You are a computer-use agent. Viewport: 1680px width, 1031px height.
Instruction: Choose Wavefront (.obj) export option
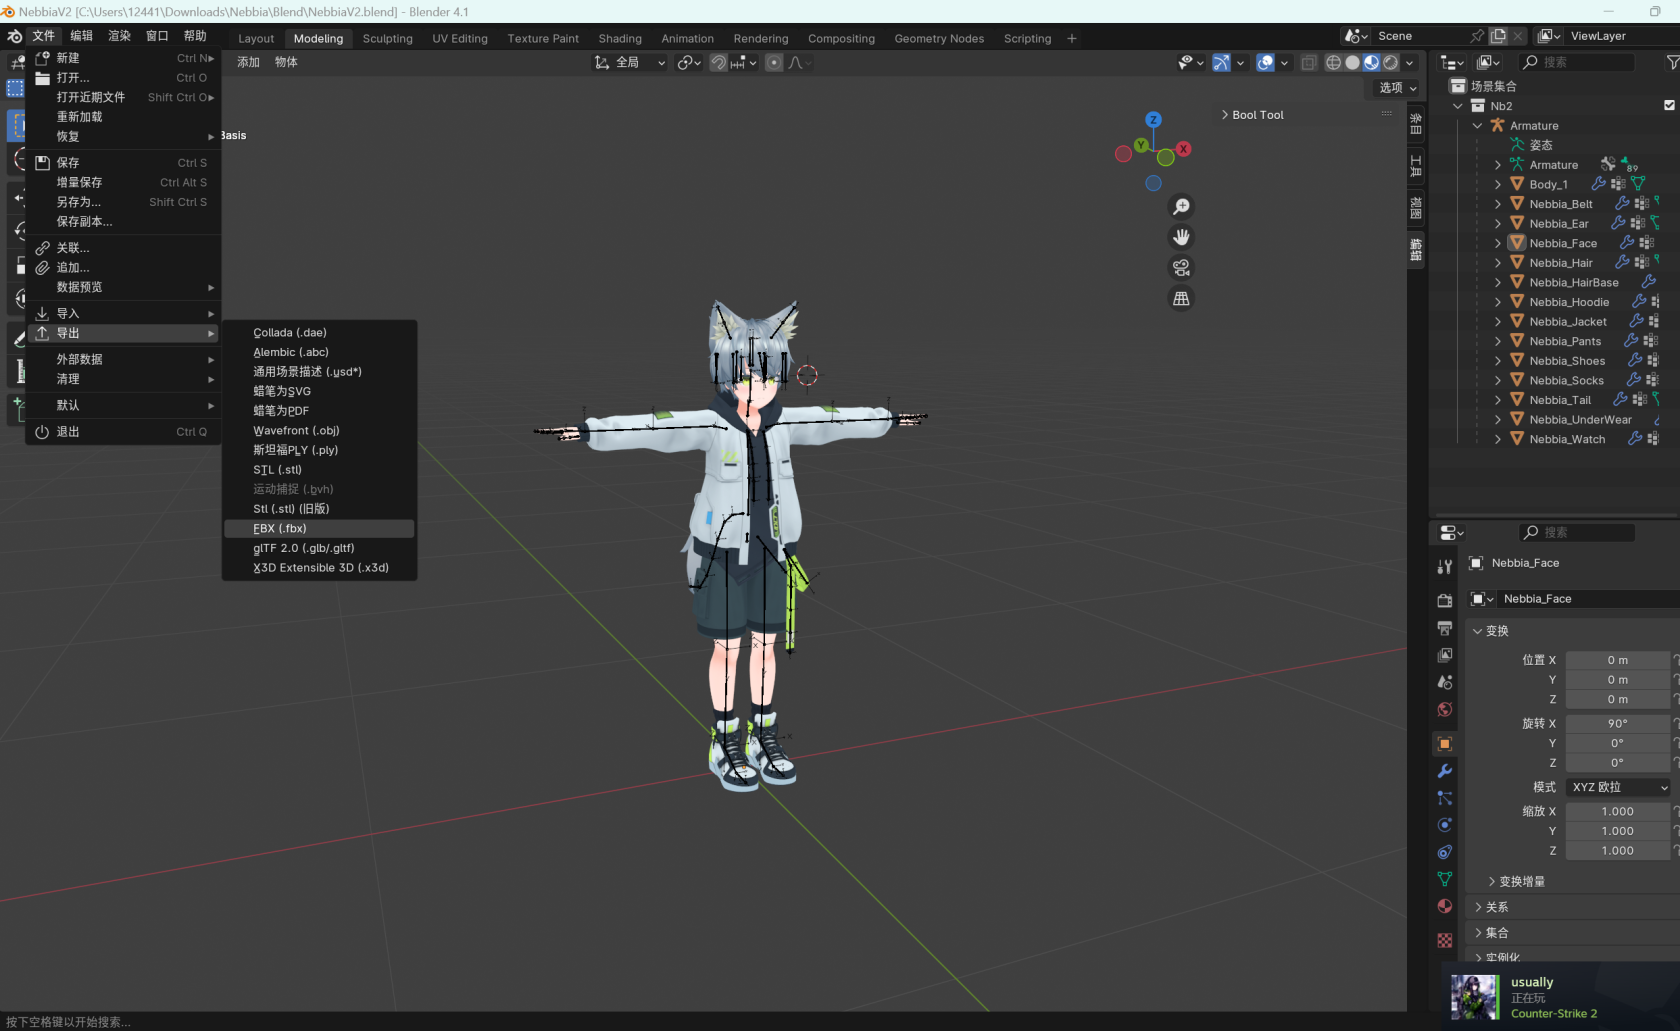(319, 430)
